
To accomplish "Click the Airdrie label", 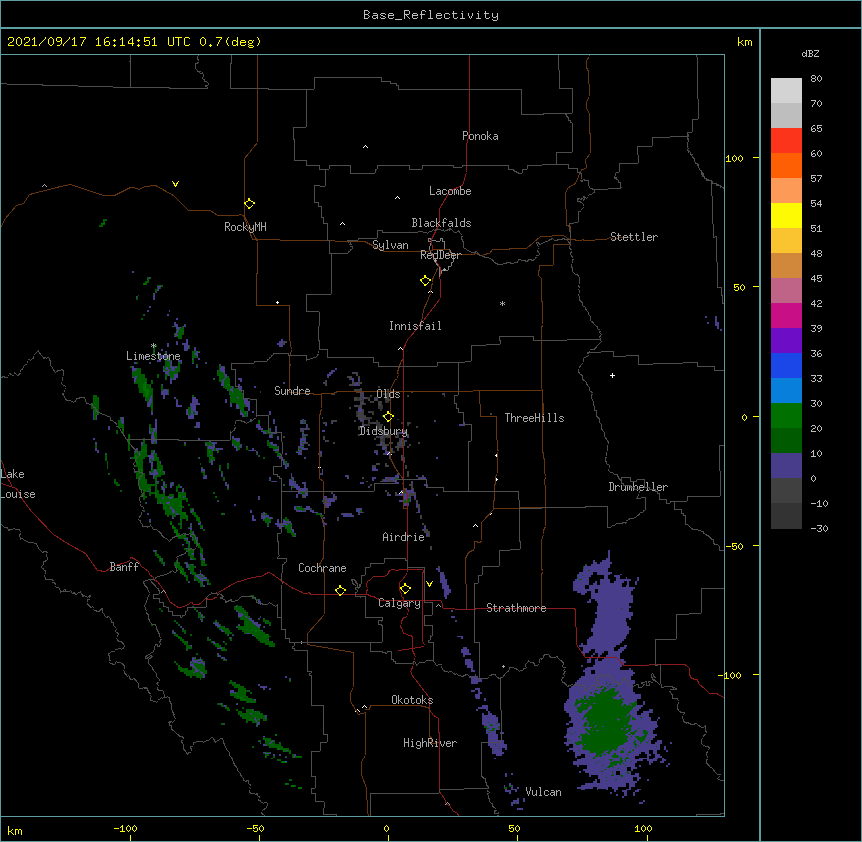I will 403,537.
